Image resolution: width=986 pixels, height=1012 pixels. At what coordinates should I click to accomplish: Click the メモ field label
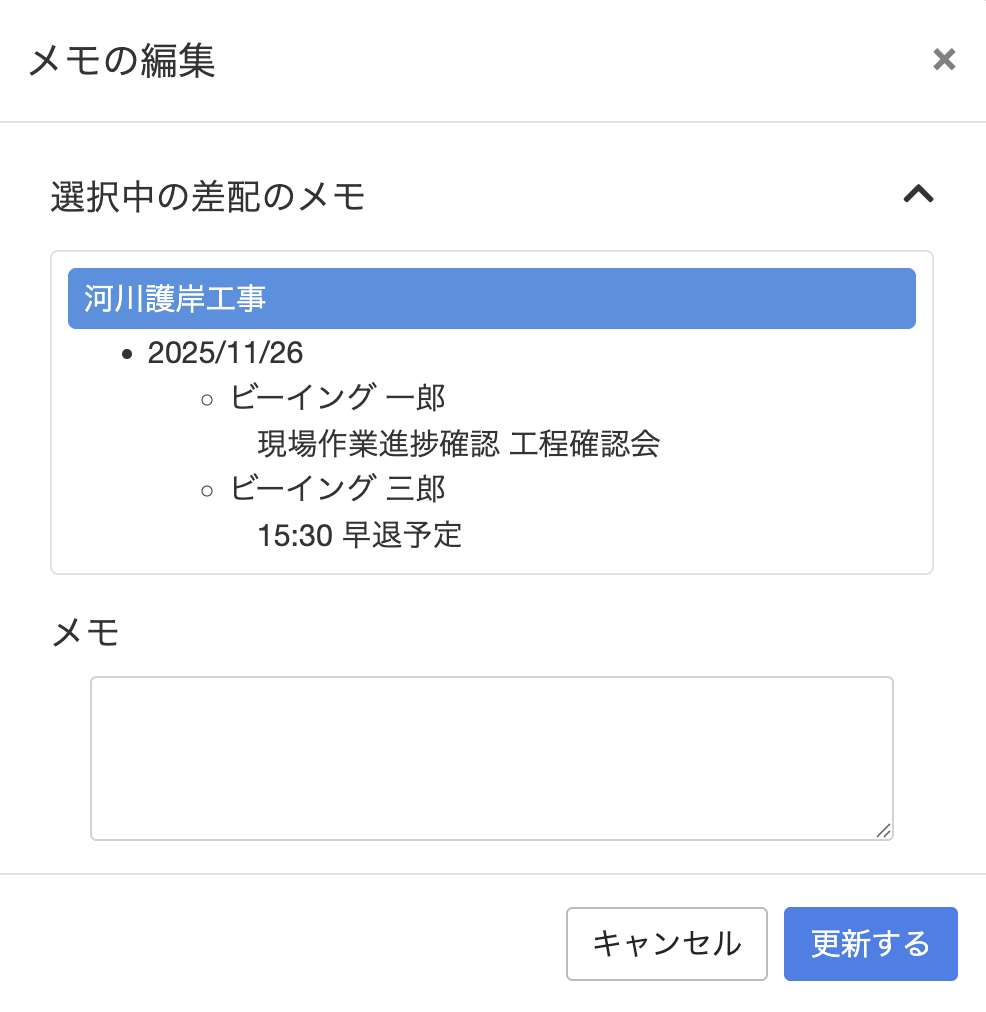point(85,632)
